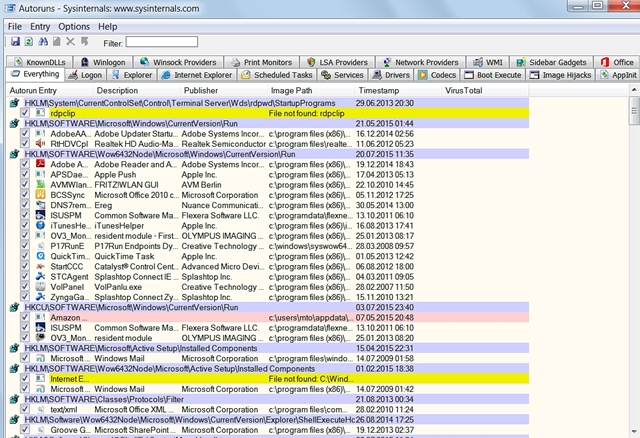Sort by Description column header
The image size is (640, 438).
(137, 91)
